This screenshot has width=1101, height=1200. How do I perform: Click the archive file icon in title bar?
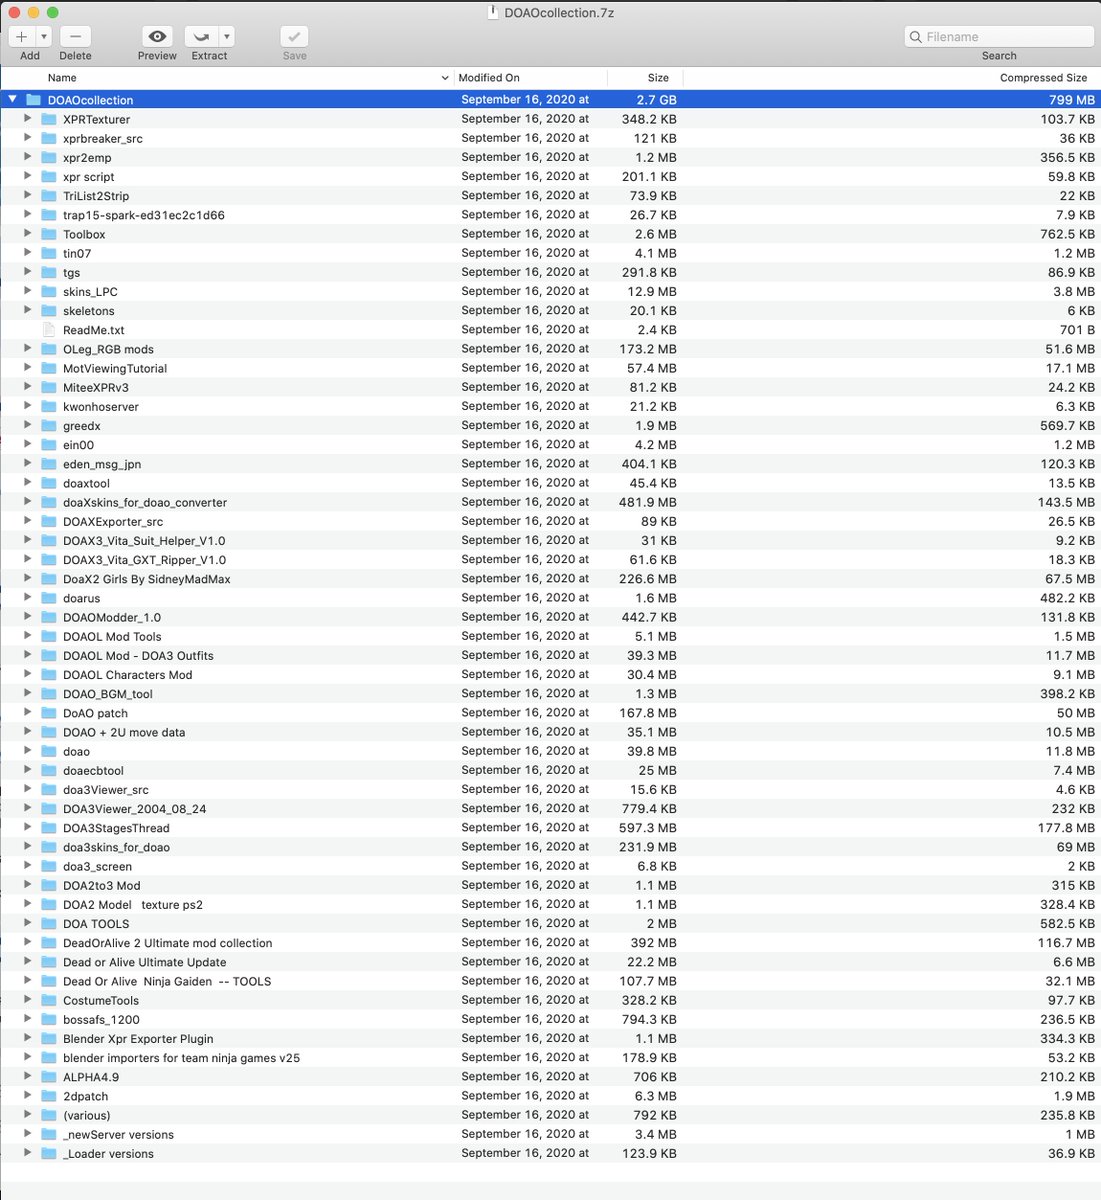pyautogui.click(x=492, y=12)
